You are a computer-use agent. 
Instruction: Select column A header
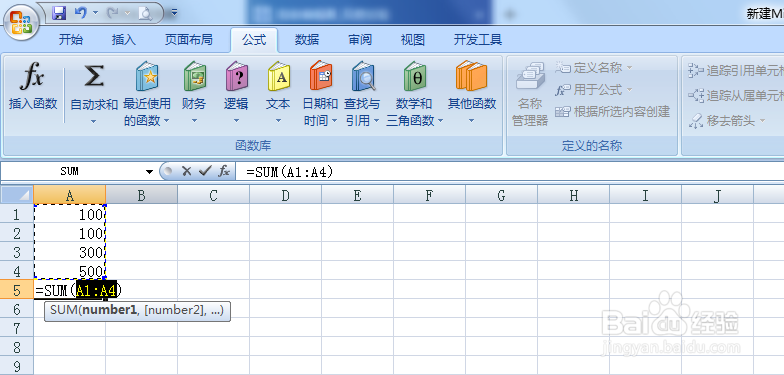pyautogui.click(x=70, y=195)
